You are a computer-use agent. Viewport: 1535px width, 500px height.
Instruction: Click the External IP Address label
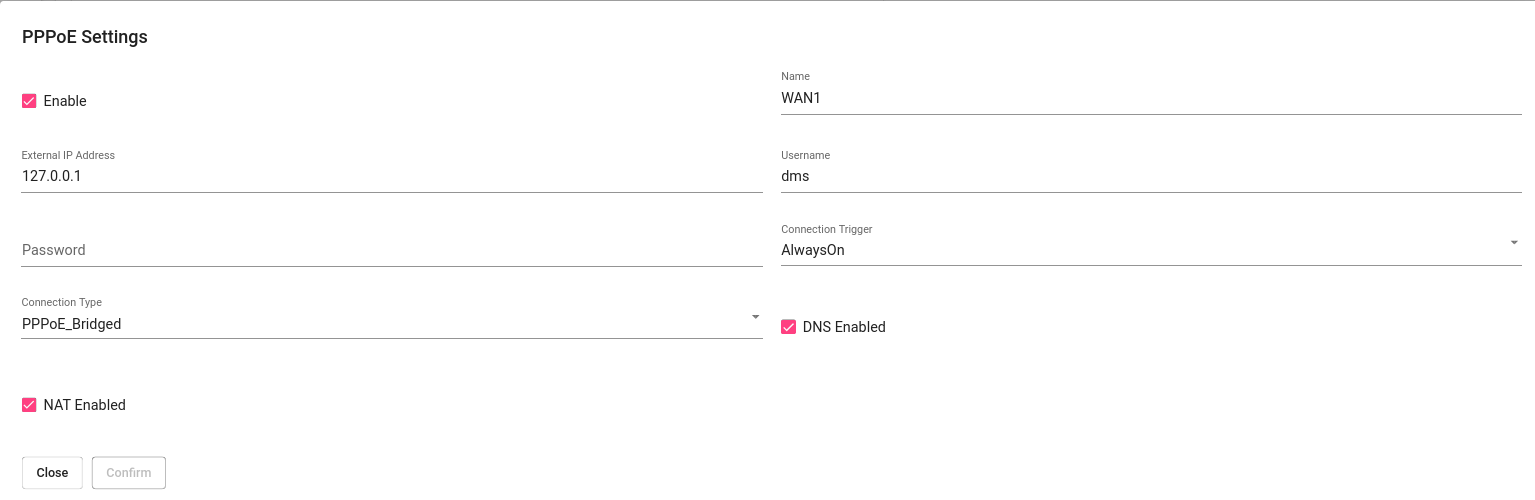point(68,155)
